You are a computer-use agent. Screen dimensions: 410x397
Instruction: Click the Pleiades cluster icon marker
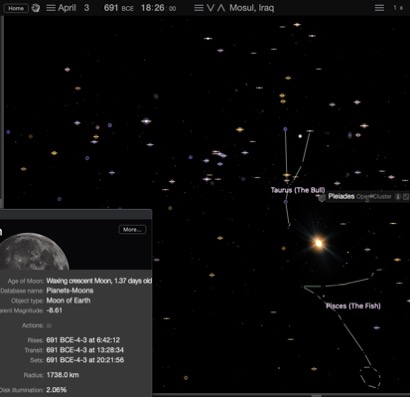[x=322, y=198]
